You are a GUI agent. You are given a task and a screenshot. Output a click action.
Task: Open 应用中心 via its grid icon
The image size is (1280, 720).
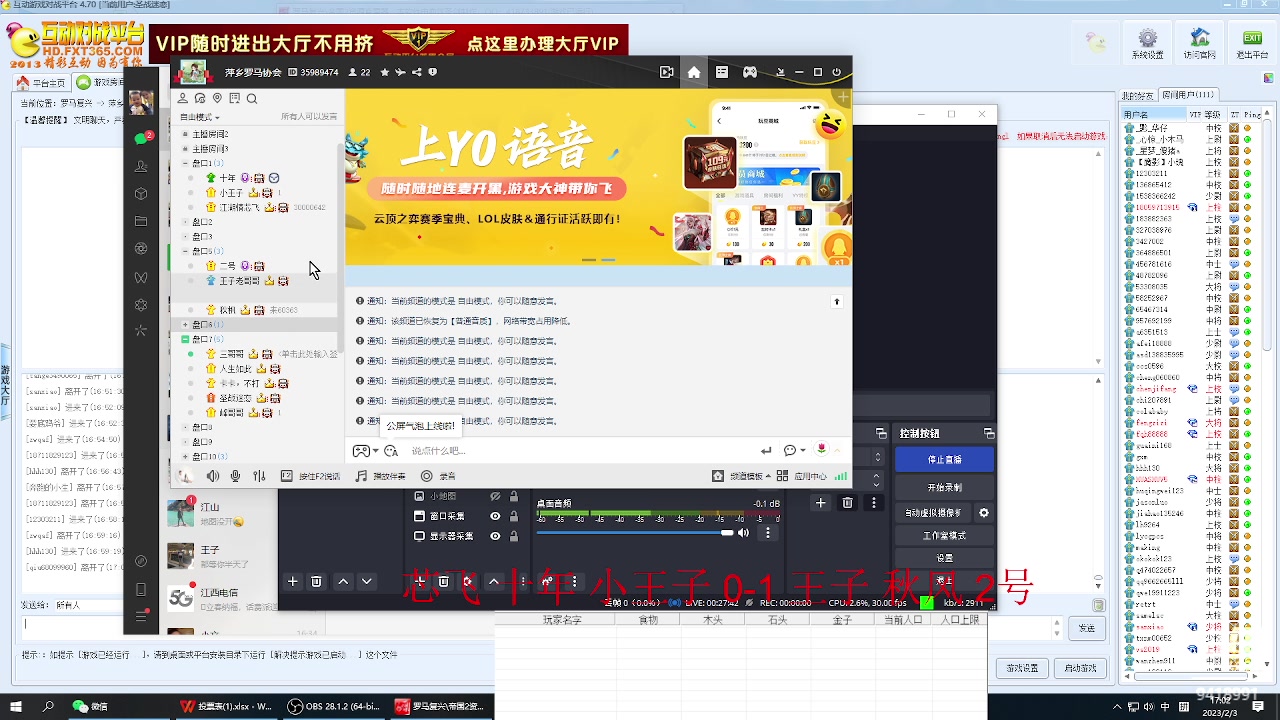pos(782,475)
